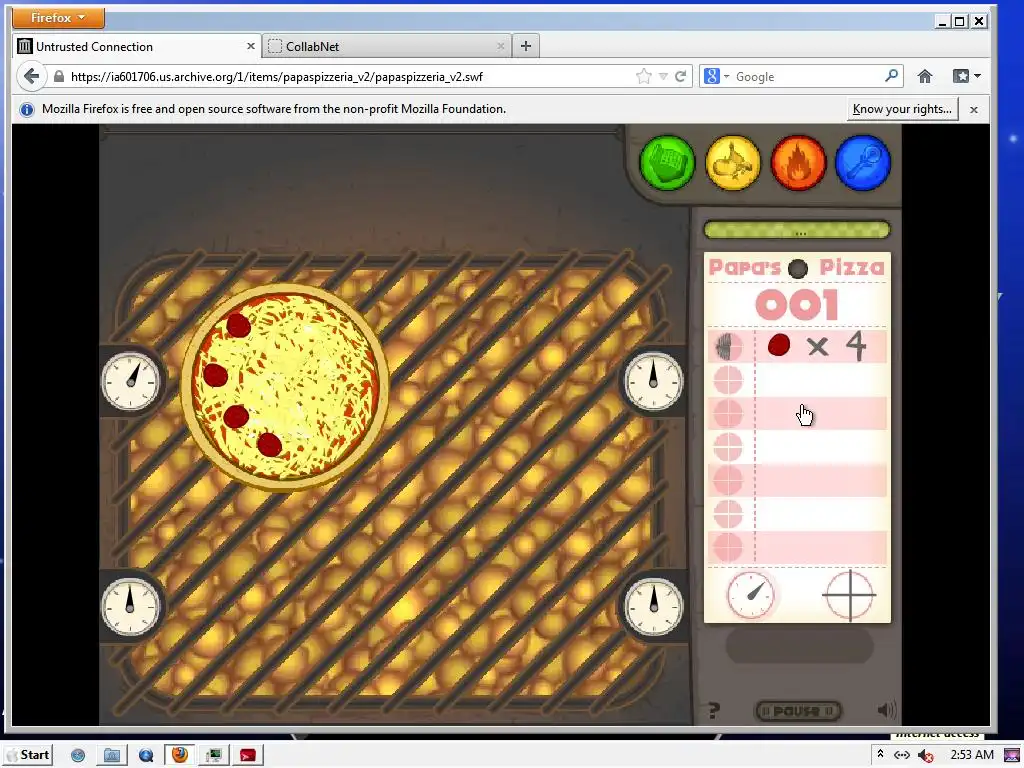The height and width of the screenshot is (768, 1024).
Task: Open the blue Cutting Station button
Action: pyautogui.click(x=863, y=163)
